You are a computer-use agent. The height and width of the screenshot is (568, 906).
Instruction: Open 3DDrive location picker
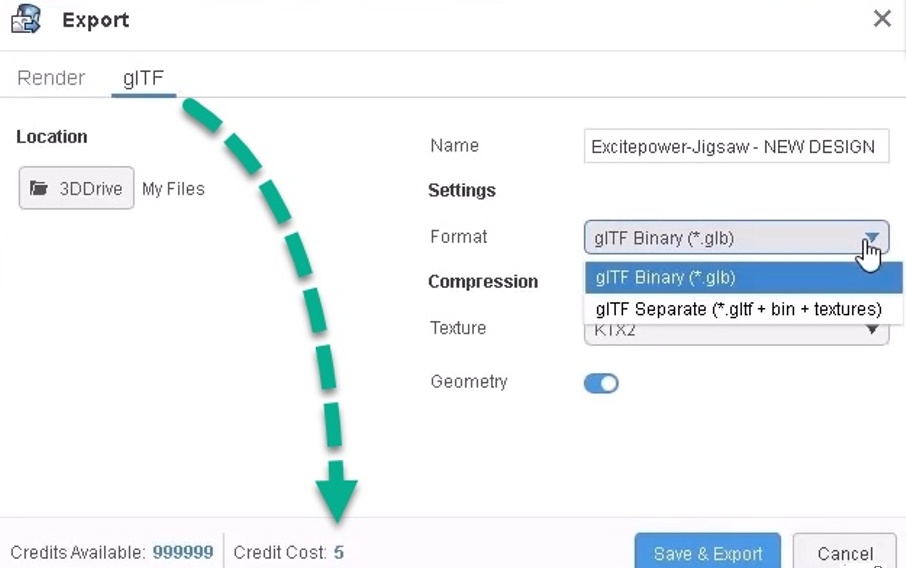(76, 188)
